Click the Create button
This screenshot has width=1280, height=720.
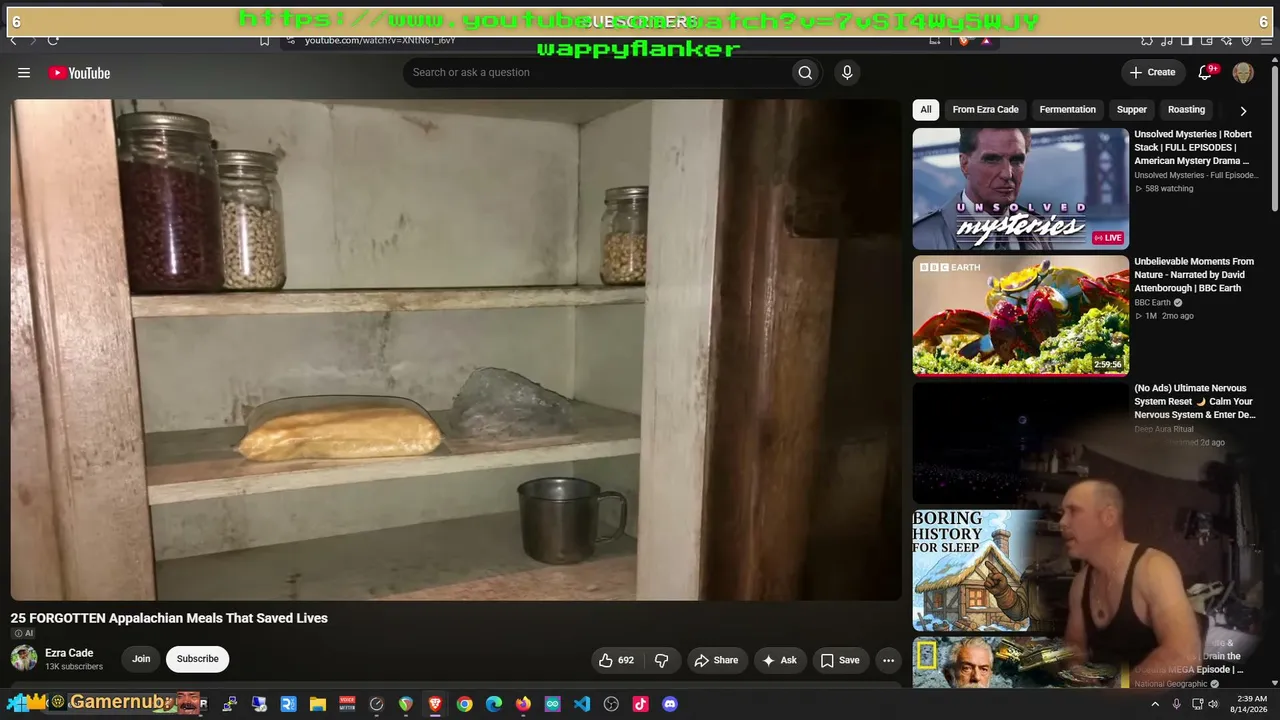(x=1152, y=72)
